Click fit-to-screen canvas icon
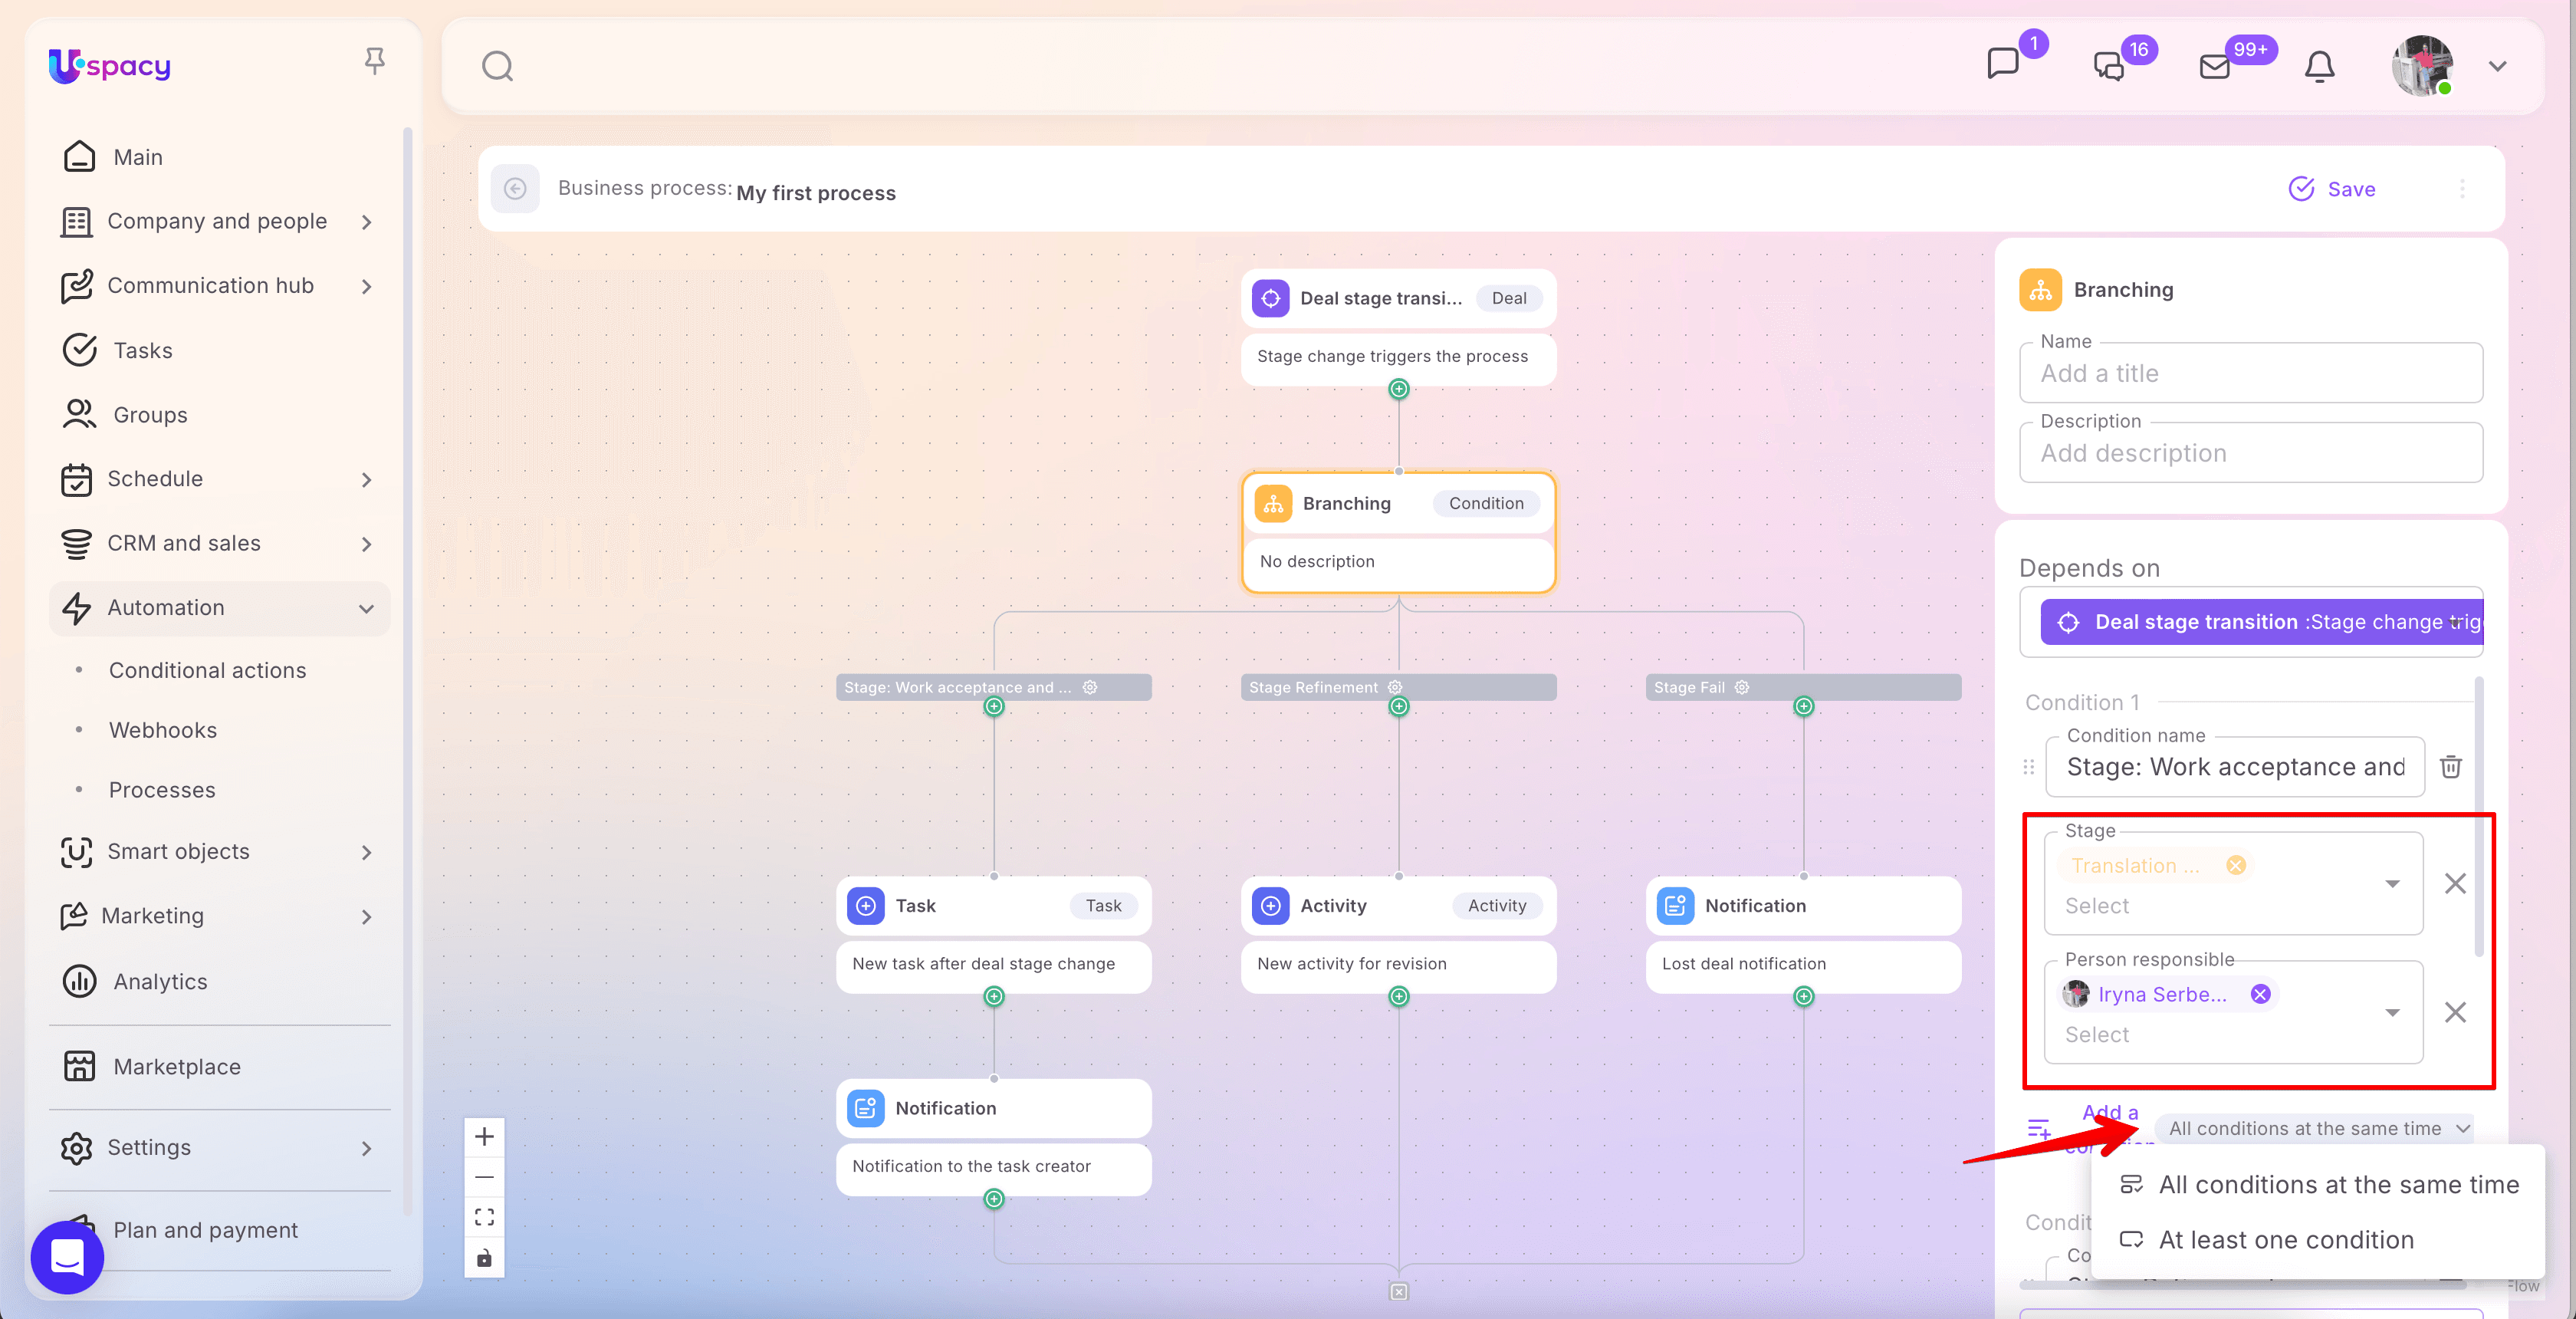The width and height of the screenshot is (2576, 1319). tap(484, 1217)
